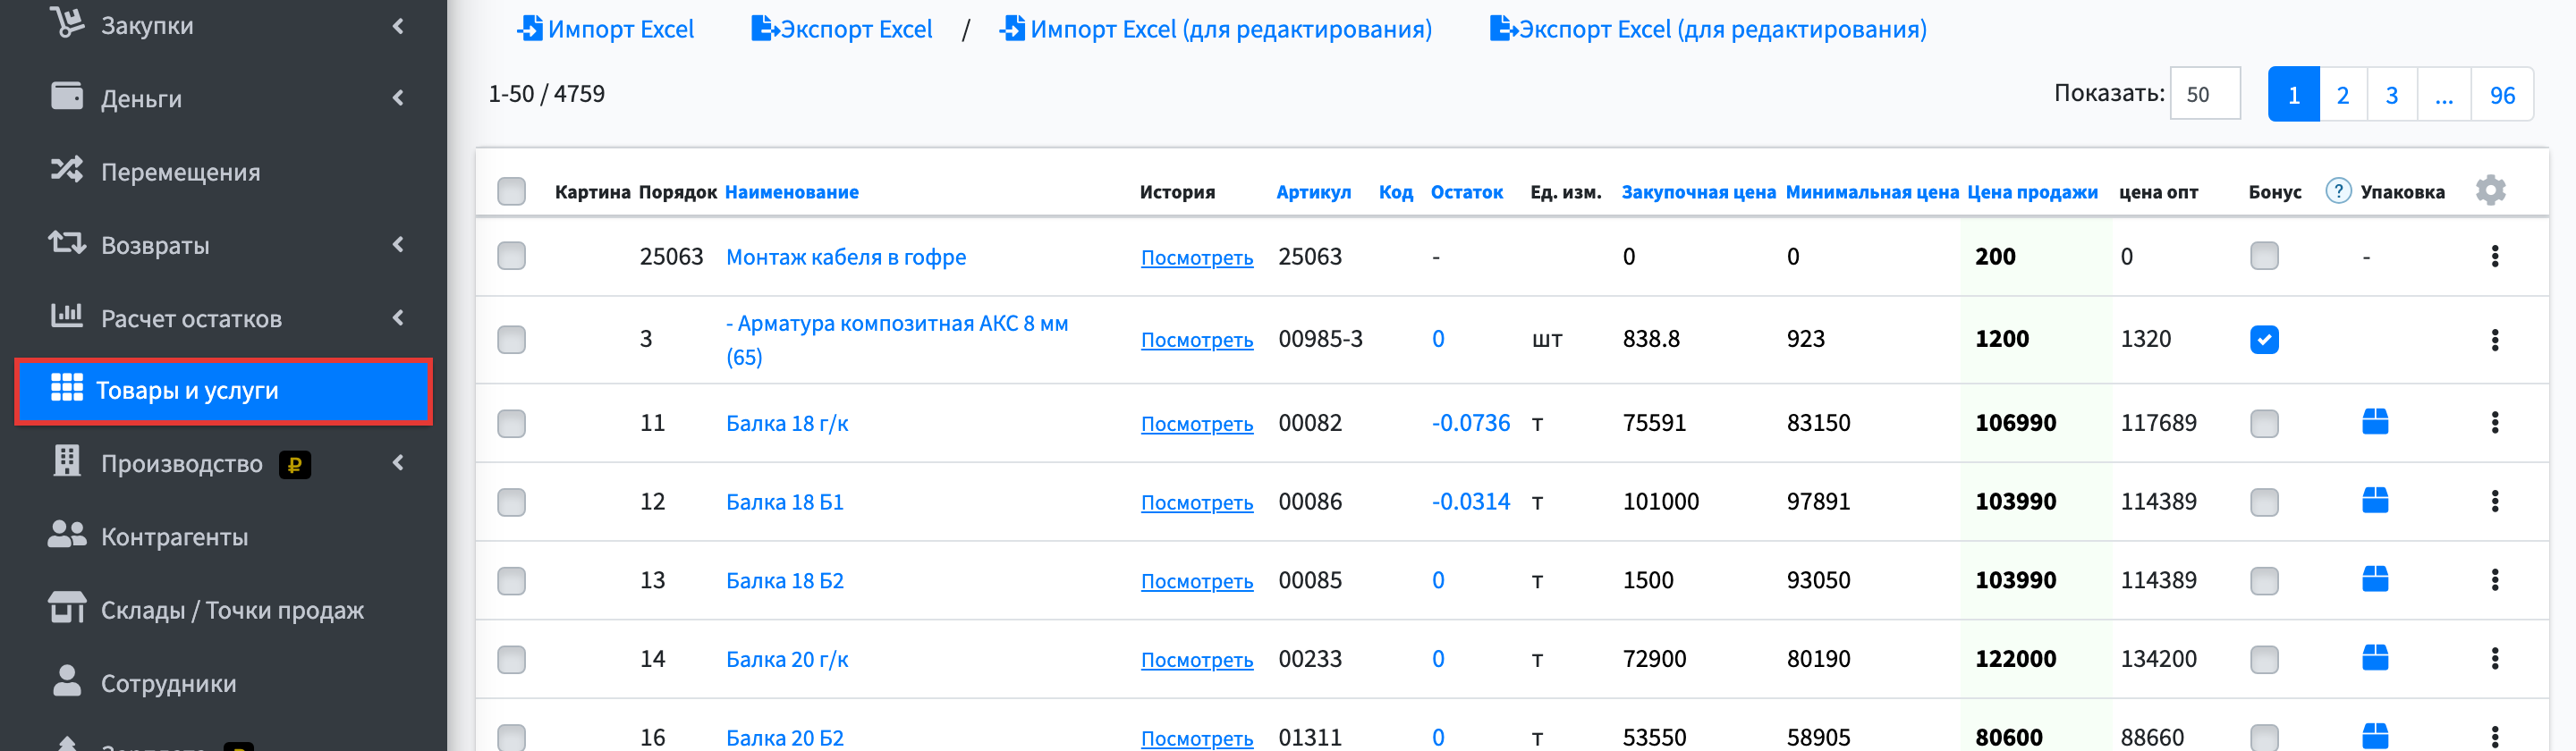This screenshot has width=2576, height=751.
Task: Open packaging box icon for Балка 18 г/к
Action: 2375,422
